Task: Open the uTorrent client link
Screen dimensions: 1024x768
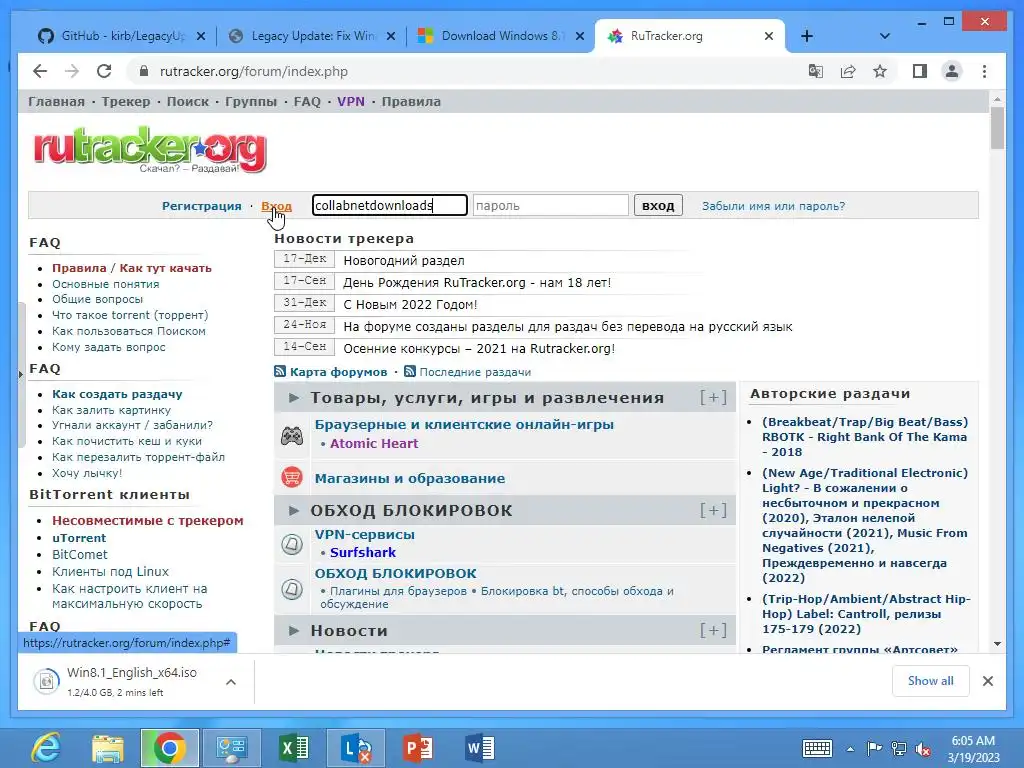Action: tap(79, 537)
